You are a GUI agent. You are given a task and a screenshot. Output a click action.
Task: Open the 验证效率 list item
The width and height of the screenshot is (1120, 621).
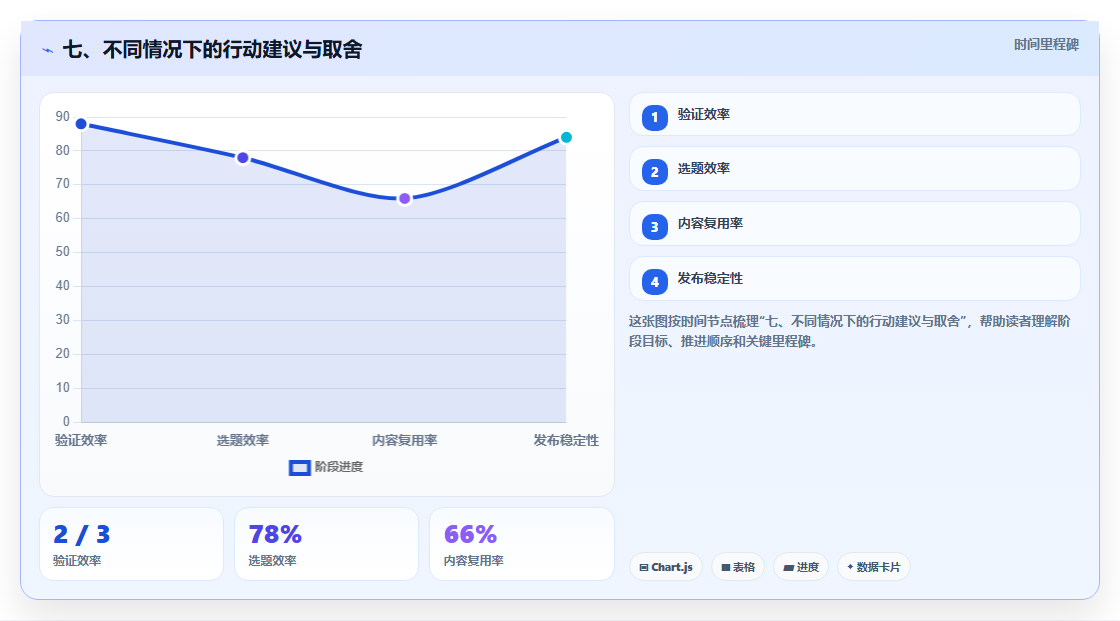pyautogui.click(x=854, y=114)
